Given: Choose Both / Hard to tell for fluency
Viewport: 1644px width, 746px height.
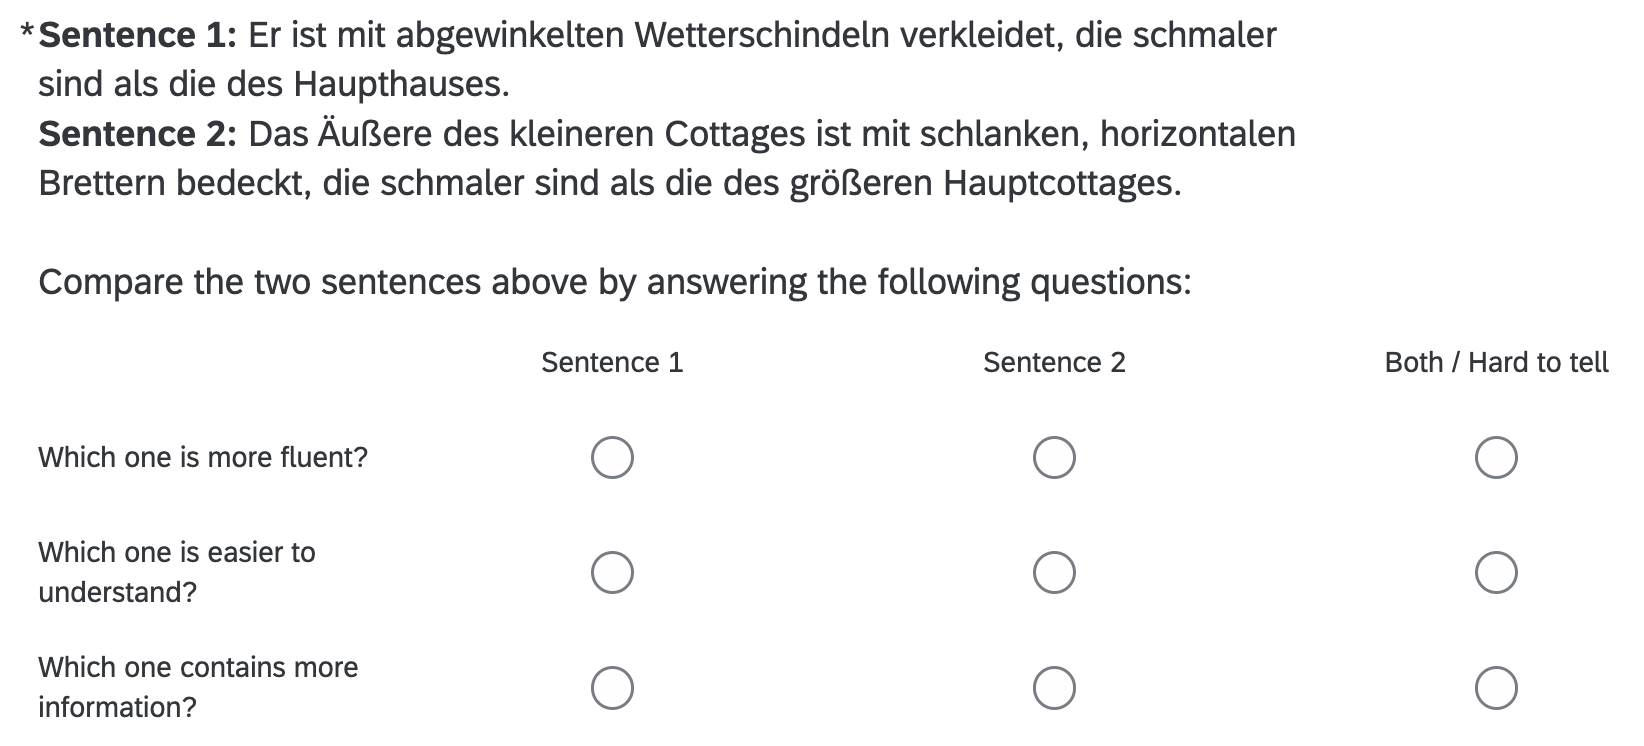Looking at the screenshot, I should click(x=1496, y=458).
